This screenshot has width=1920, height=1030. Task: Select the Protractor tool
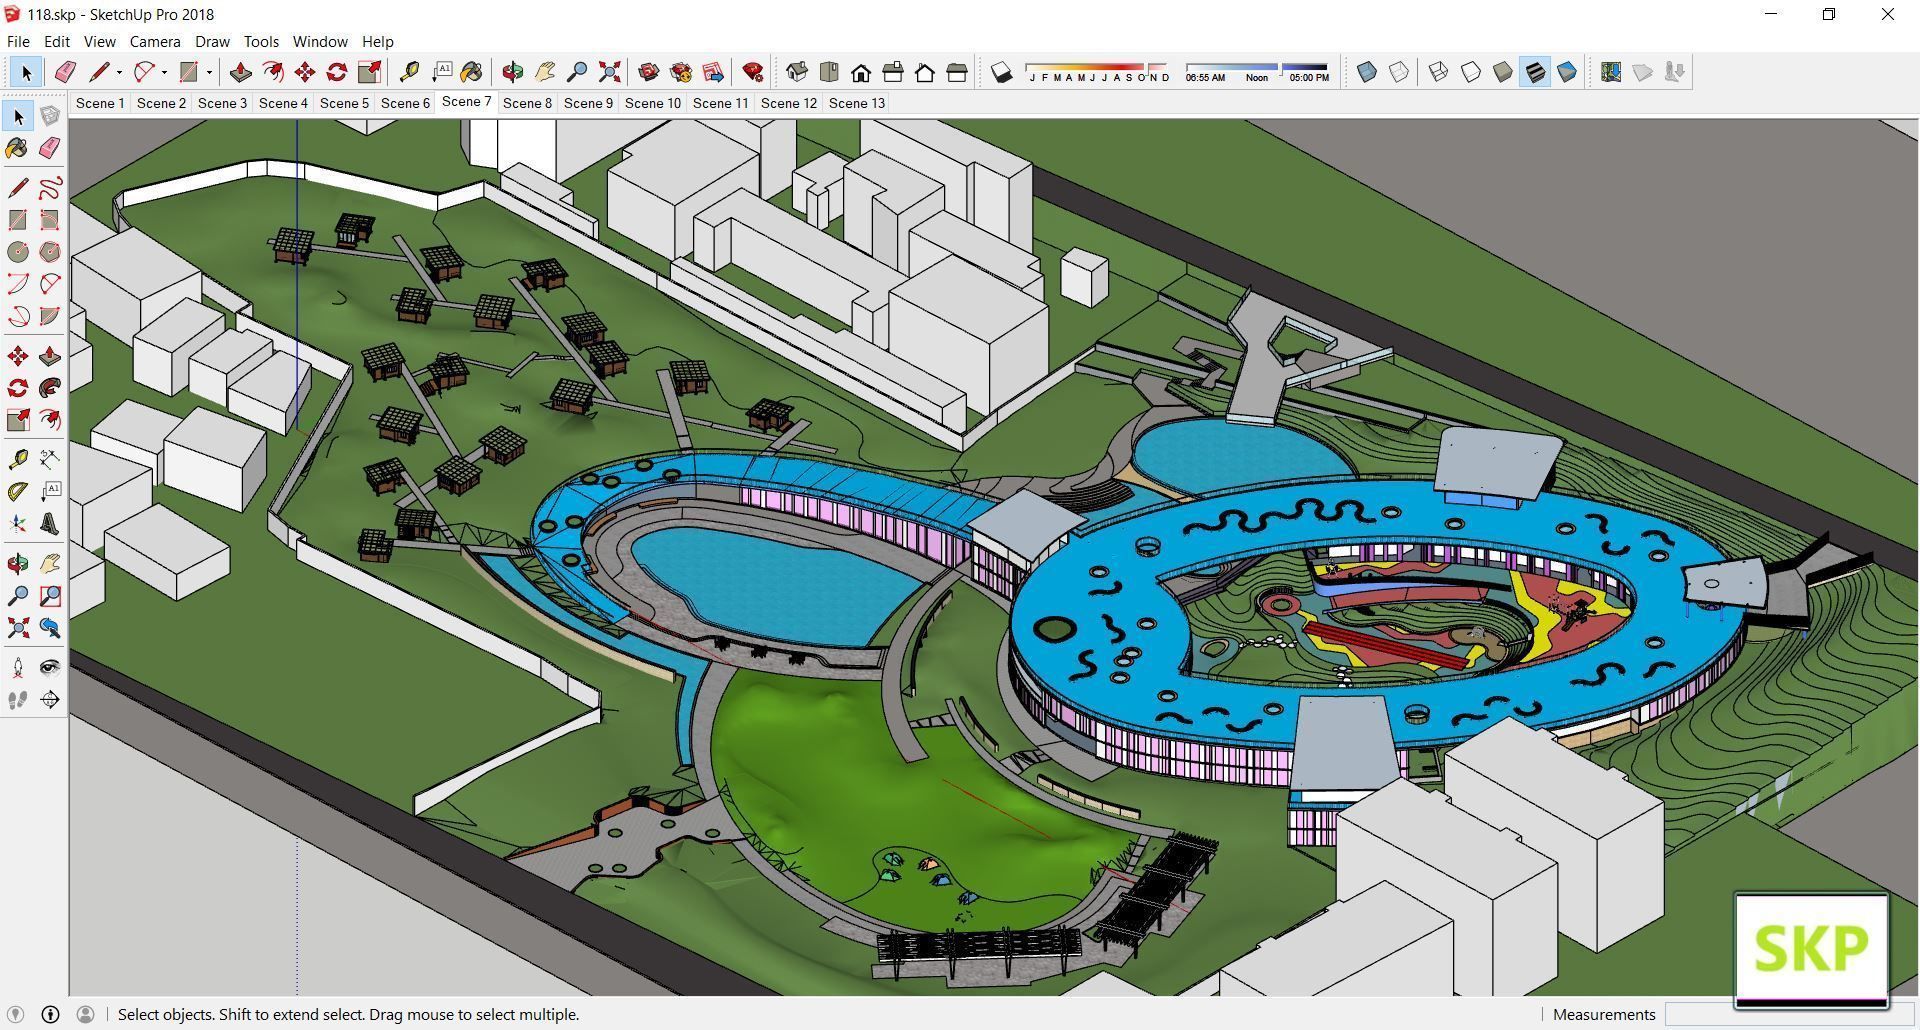tap(18, 492)
